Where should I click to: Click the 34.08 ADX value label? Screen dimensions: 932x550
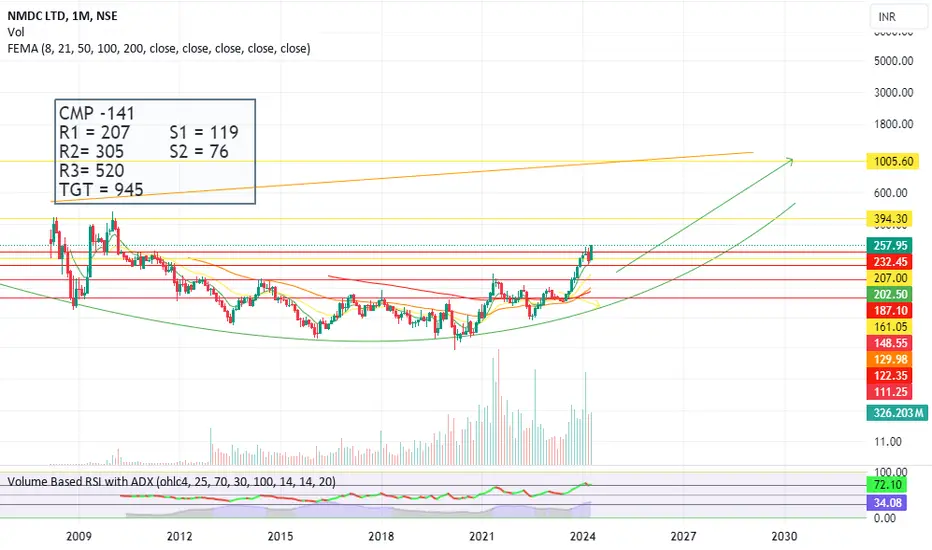(x=886, y=502)
